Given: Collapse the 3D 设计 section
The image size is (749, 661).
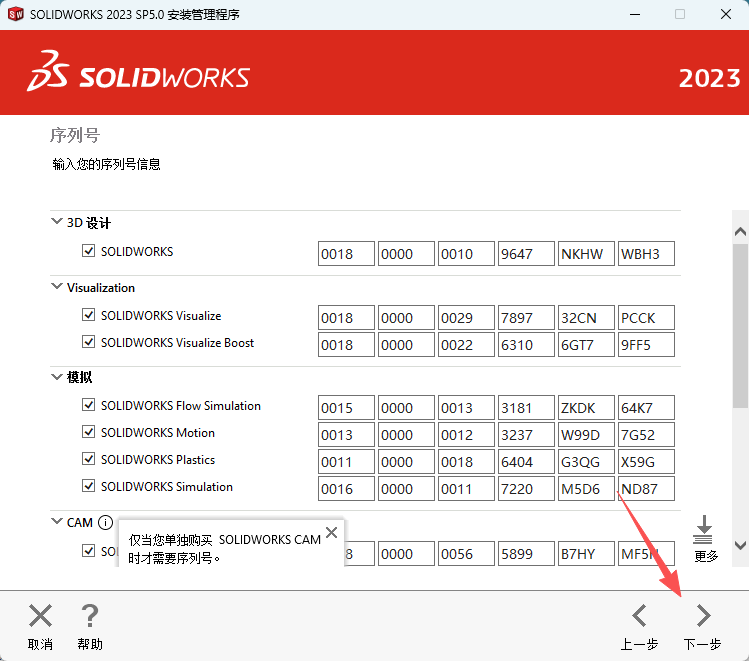Looking at the screenshot, I should click(x=57, y=222).
